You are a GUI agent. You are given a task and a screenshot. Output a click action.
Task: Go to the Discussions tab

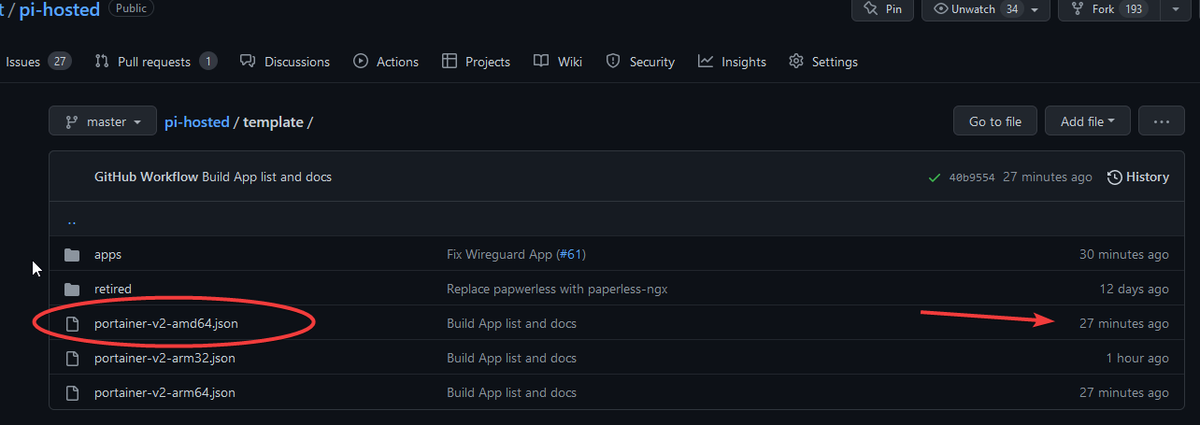point(285,62)
